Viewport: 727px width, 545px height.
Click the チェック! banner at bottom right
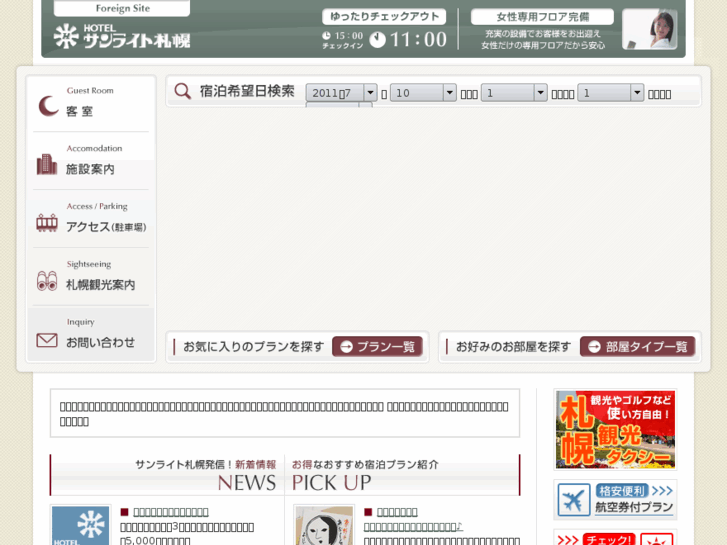click(615, 538)
